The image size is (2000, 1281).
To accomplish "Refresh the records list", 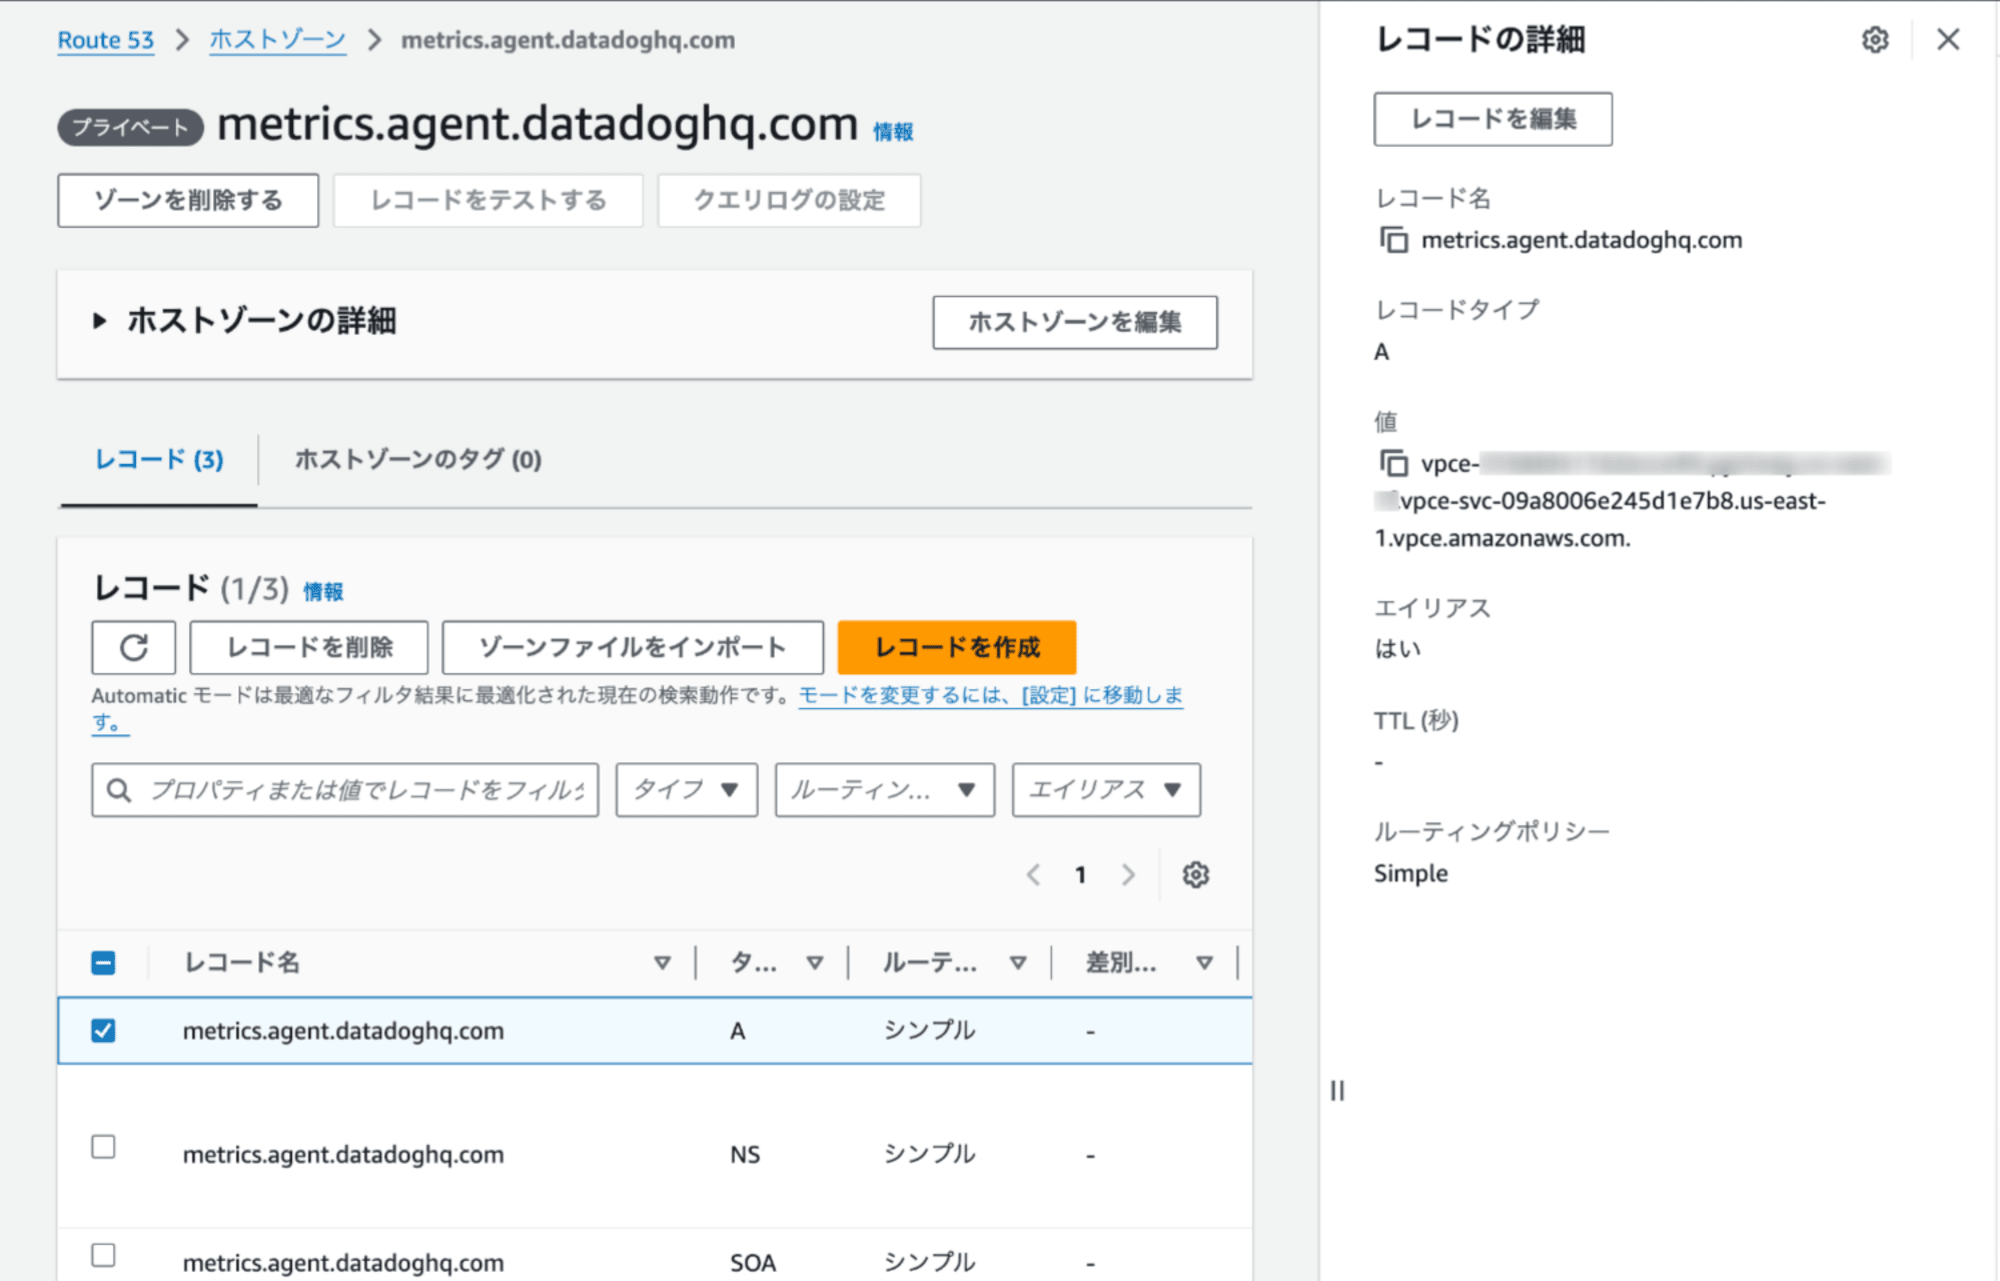I will pos(134,648).
